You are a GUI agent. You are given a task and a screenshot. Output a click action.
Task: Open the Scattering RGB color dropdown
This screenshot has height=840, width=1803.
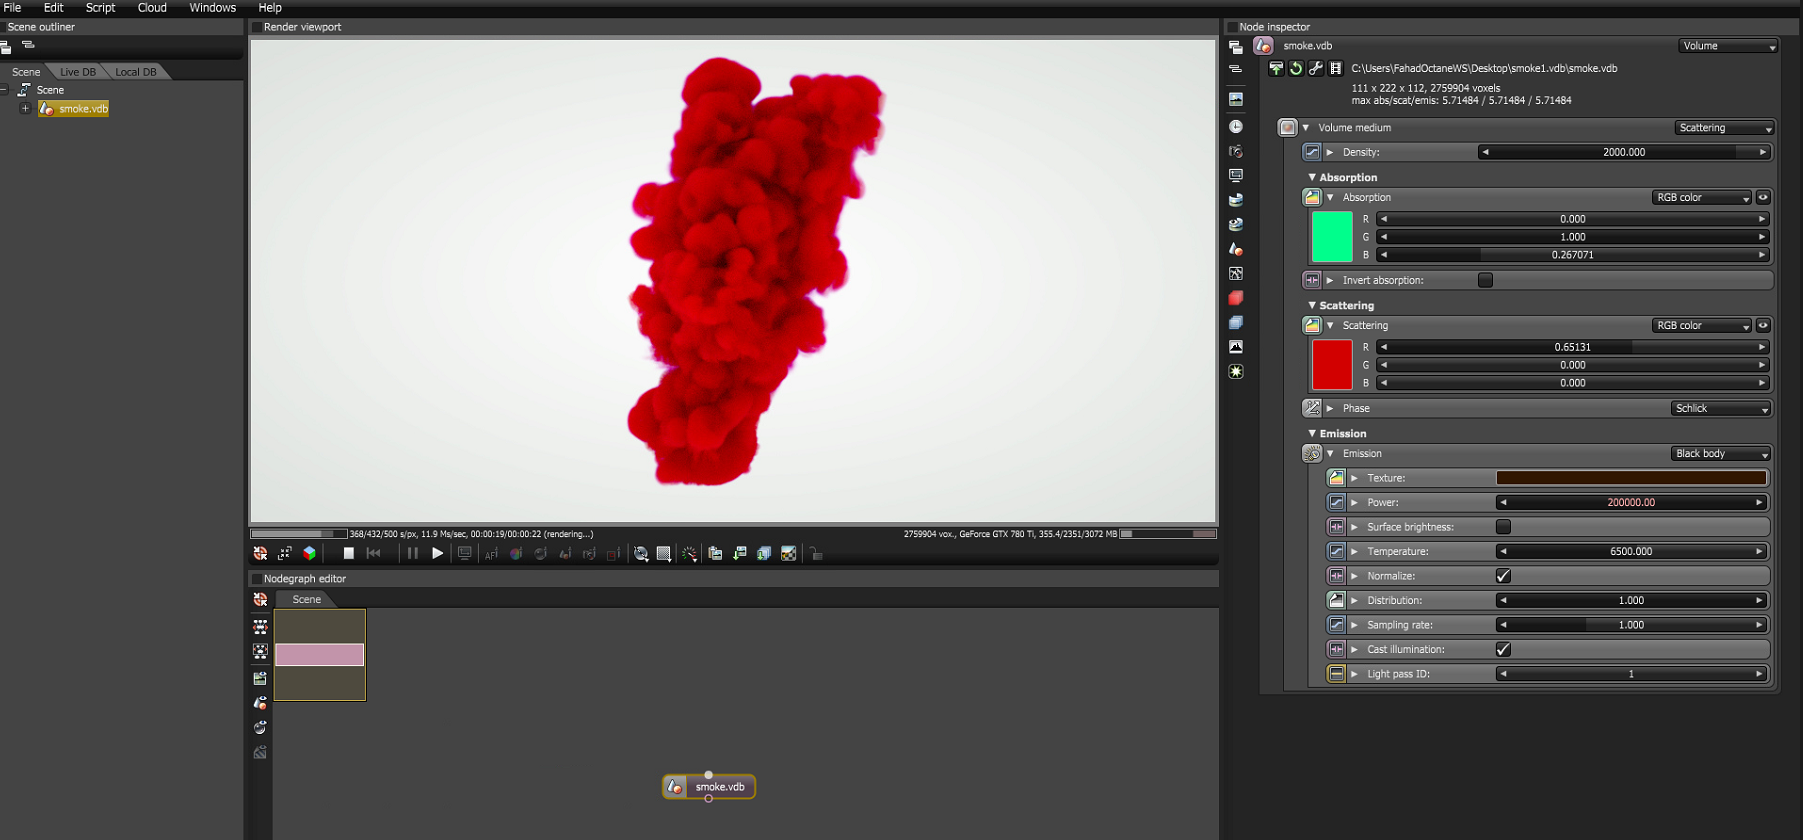1702,326
